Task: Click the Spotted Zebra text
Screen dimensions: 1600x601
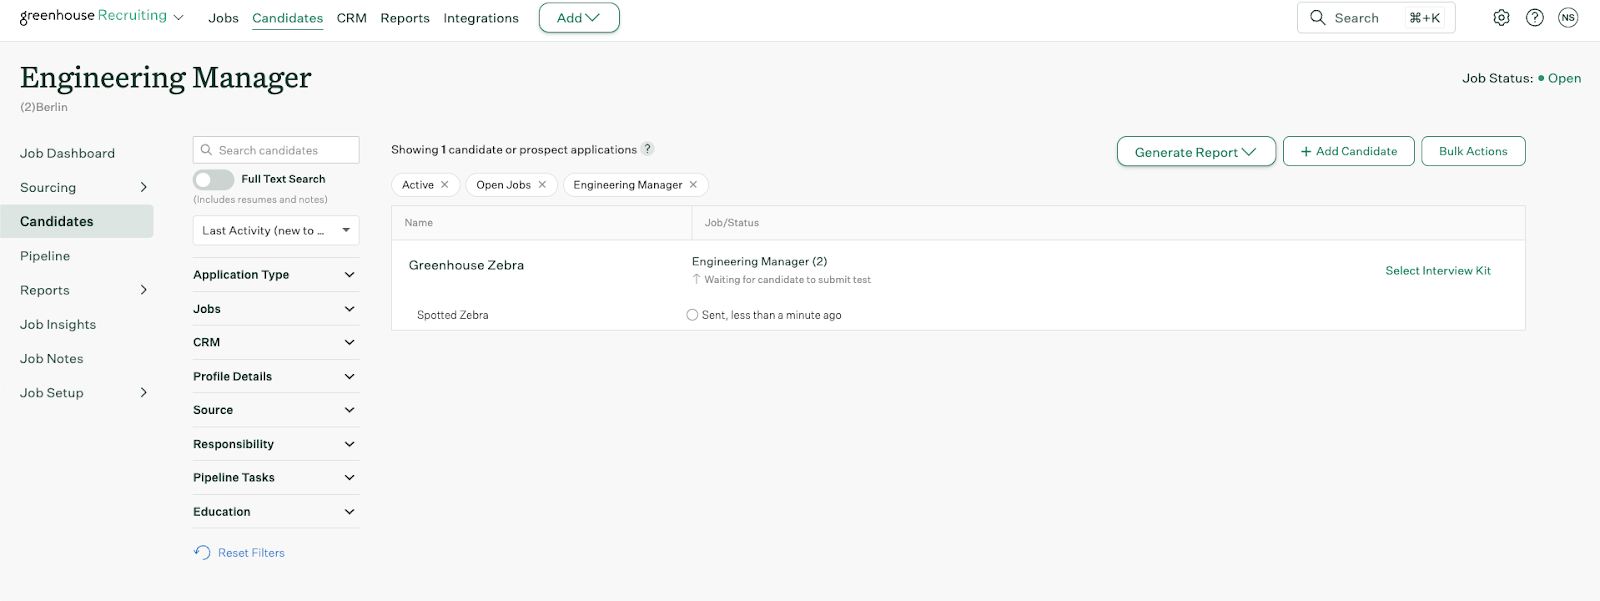Action: point(453,315)
